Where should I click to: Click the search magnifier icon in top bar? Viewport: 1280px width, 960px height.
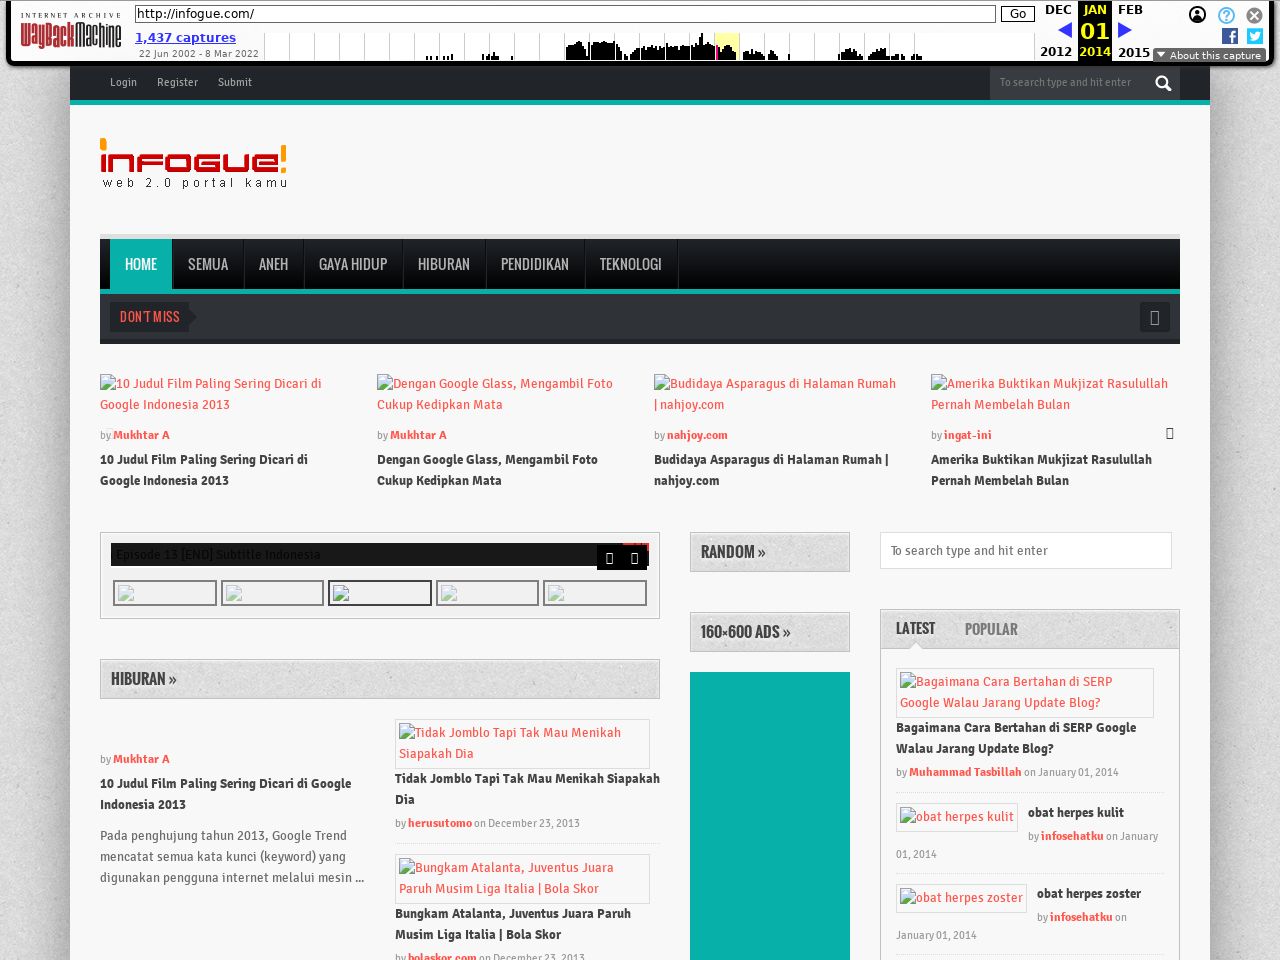click(x=1162, y=83)
